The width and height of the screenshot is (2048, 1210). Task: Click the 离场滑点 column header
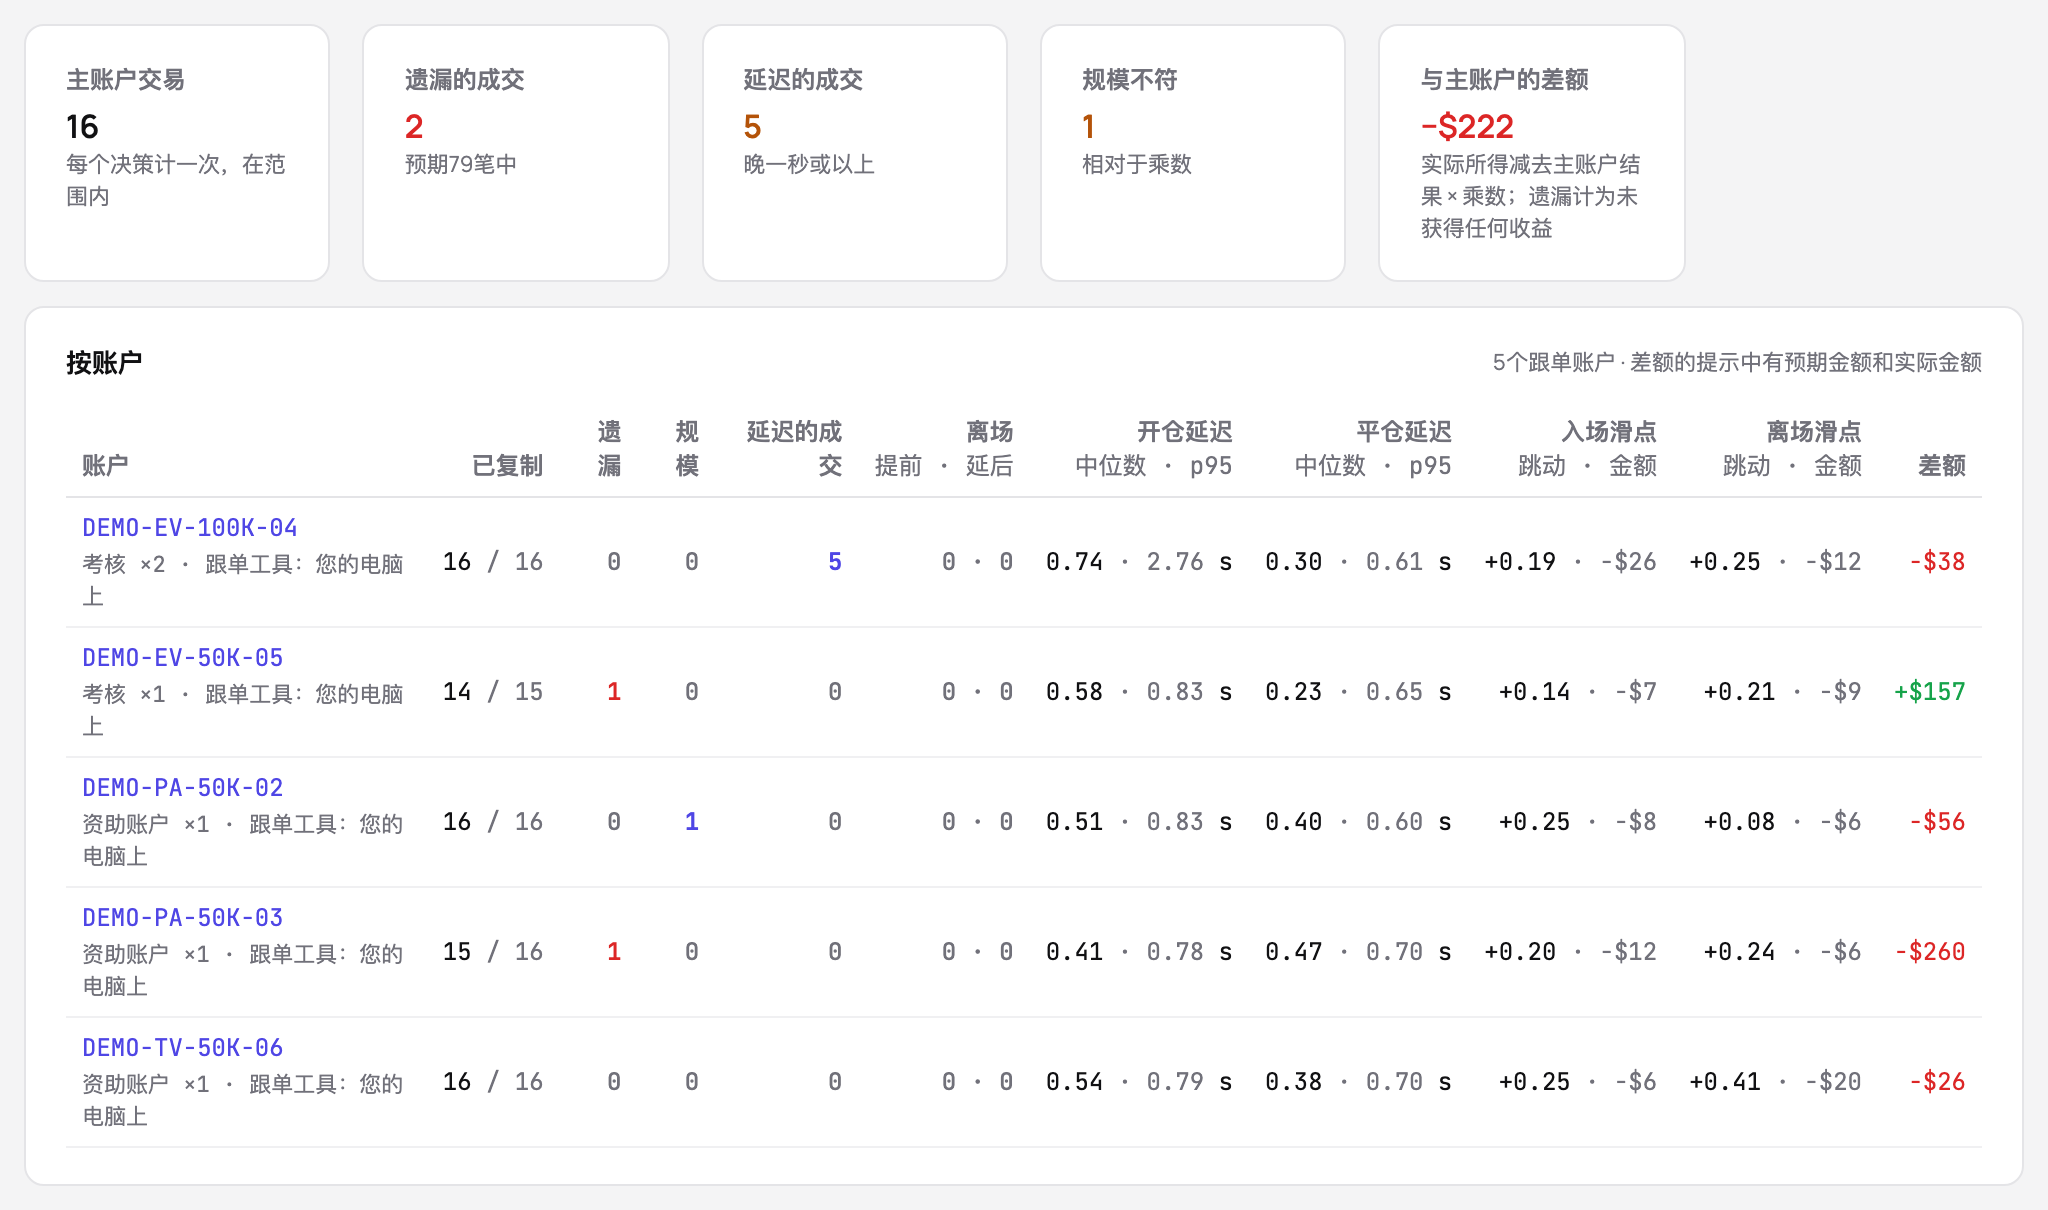[1814, 431]
